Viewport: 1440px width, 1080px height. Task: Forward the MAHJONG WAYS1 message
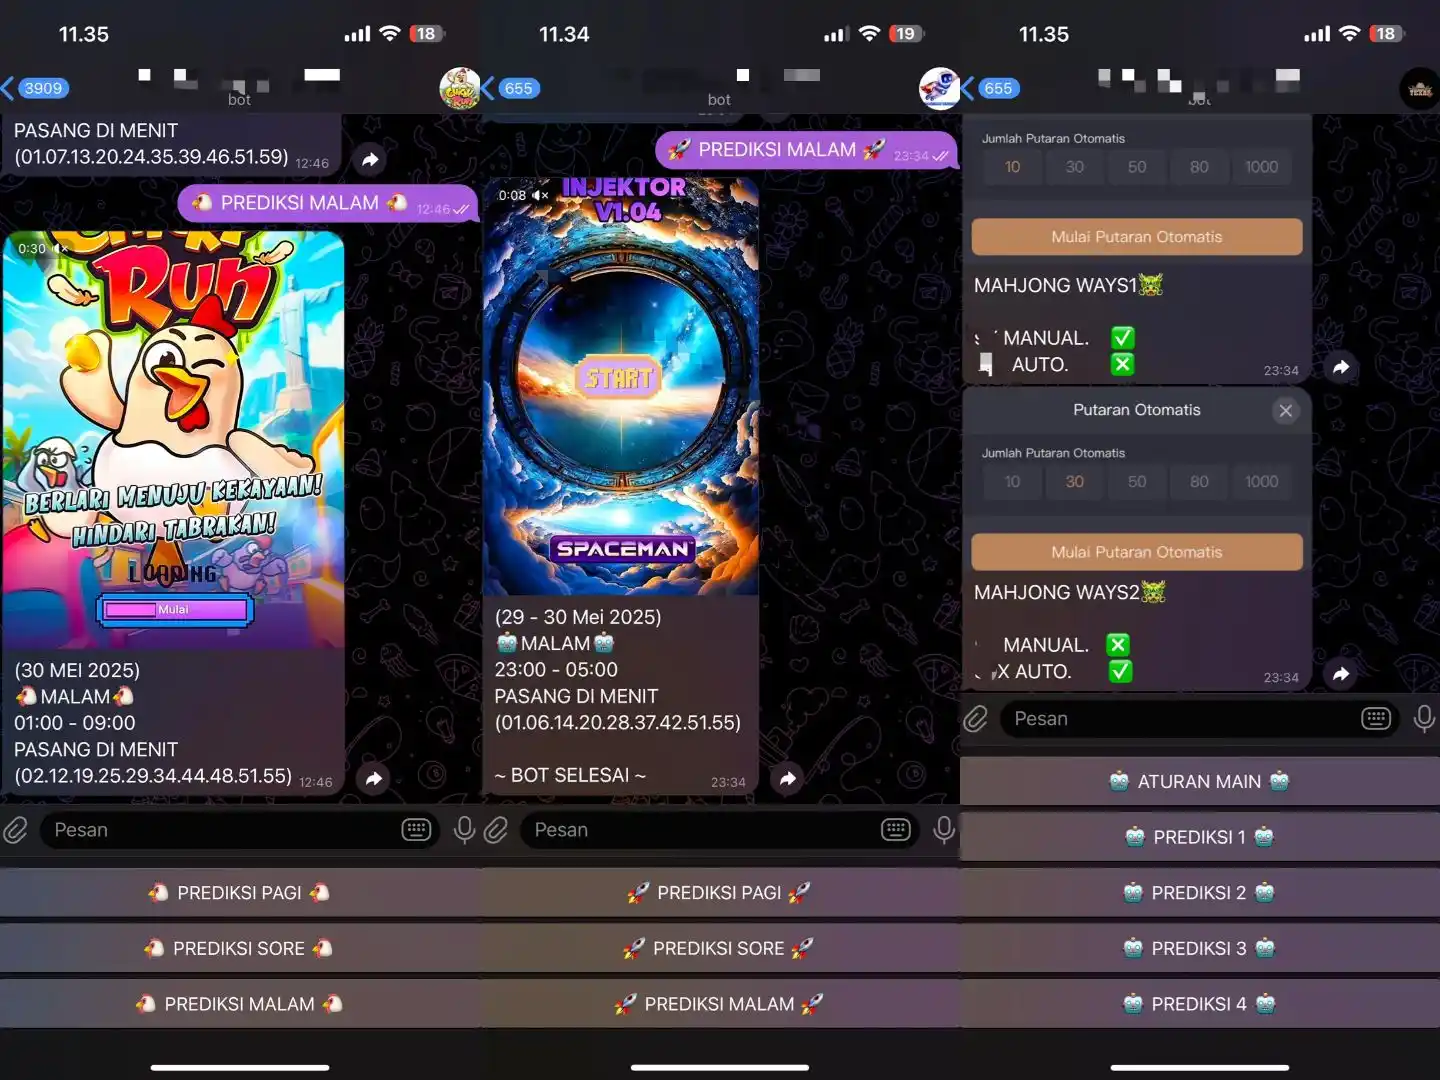coord(1341,367)
